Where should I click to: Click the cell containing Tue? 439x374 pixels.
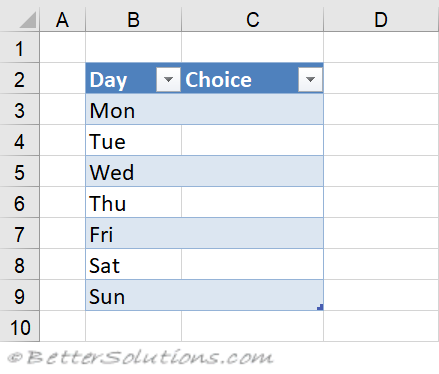click(x=133, y=140)
